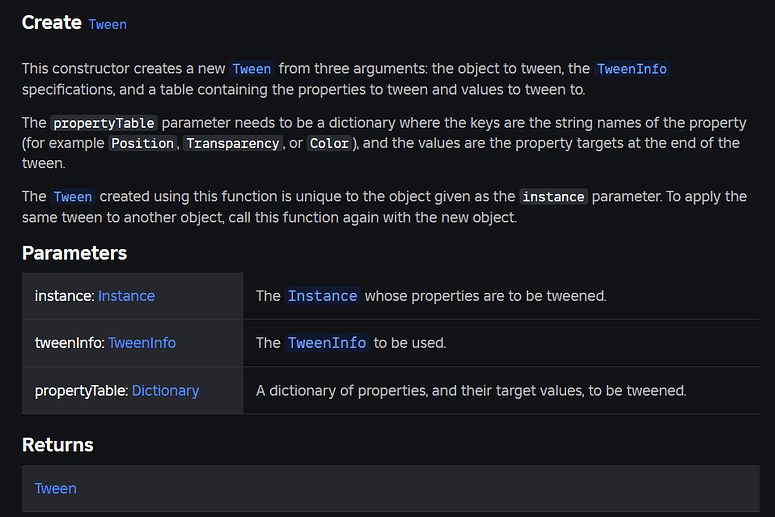This screenshot has width=775, height=517.
Task: Open TweenInfo type link beside tweenInfo parameter
Action: (x=142, y=343)
